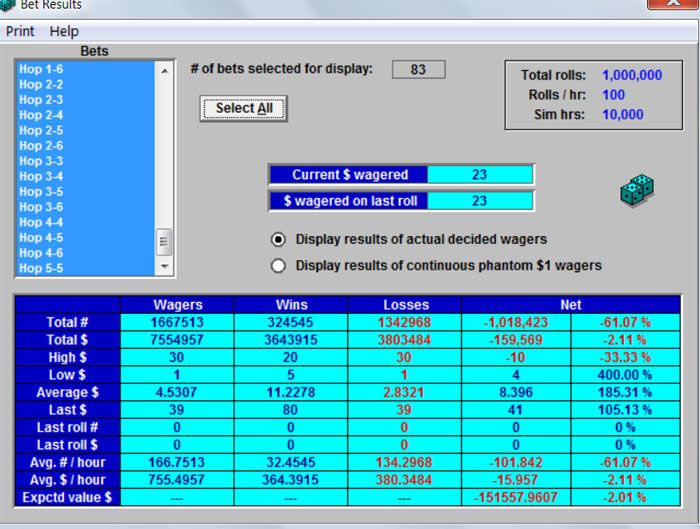Viewport: 700px width, 529px height.
Task: Click the Wagers column header
Action: point(178,305)
